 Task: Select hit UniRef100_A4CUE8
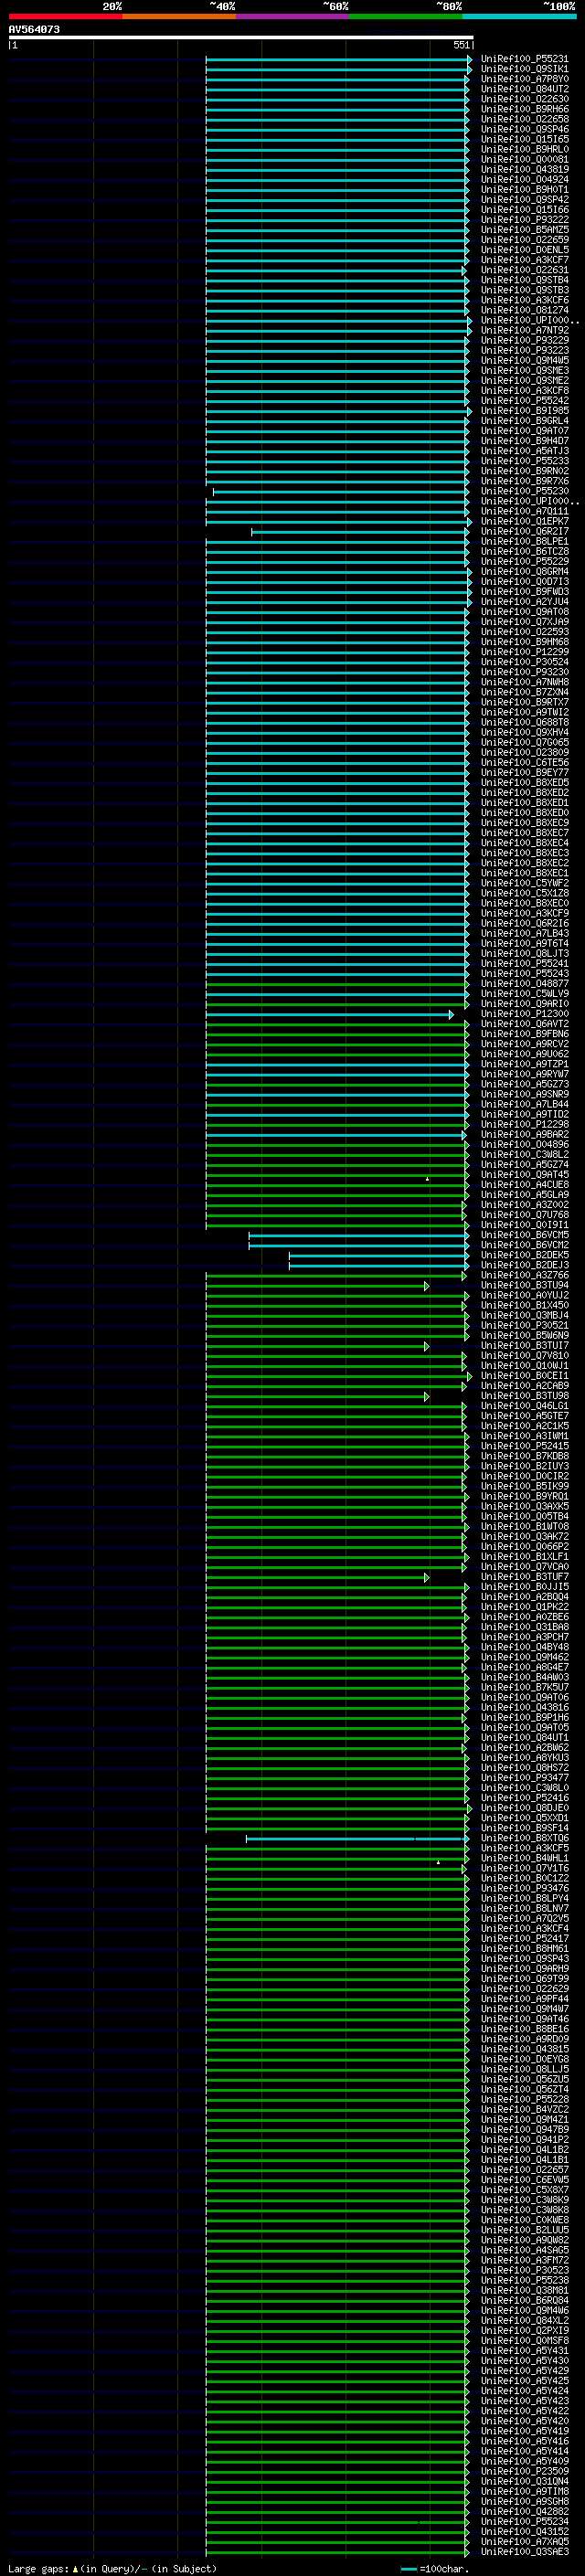tap(525, 1185)
